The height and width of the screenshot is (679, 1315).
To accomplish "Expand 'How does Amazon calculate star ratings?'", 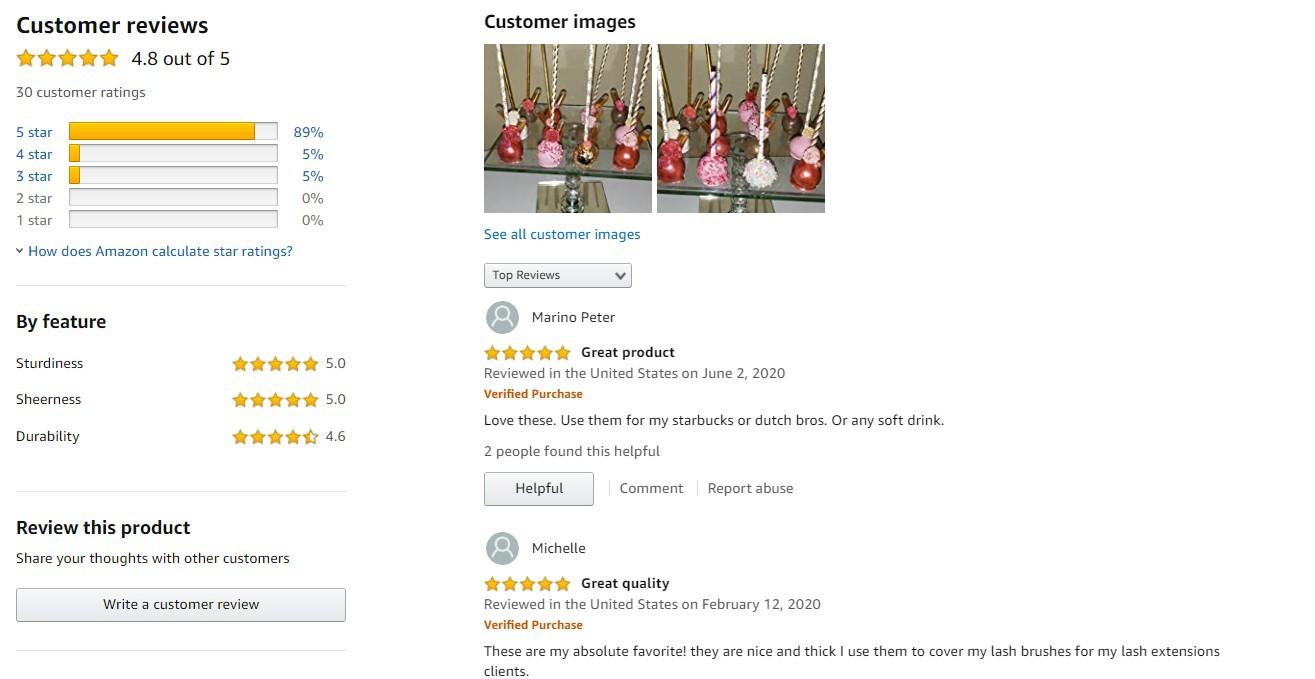I will [x=160, y=252].
